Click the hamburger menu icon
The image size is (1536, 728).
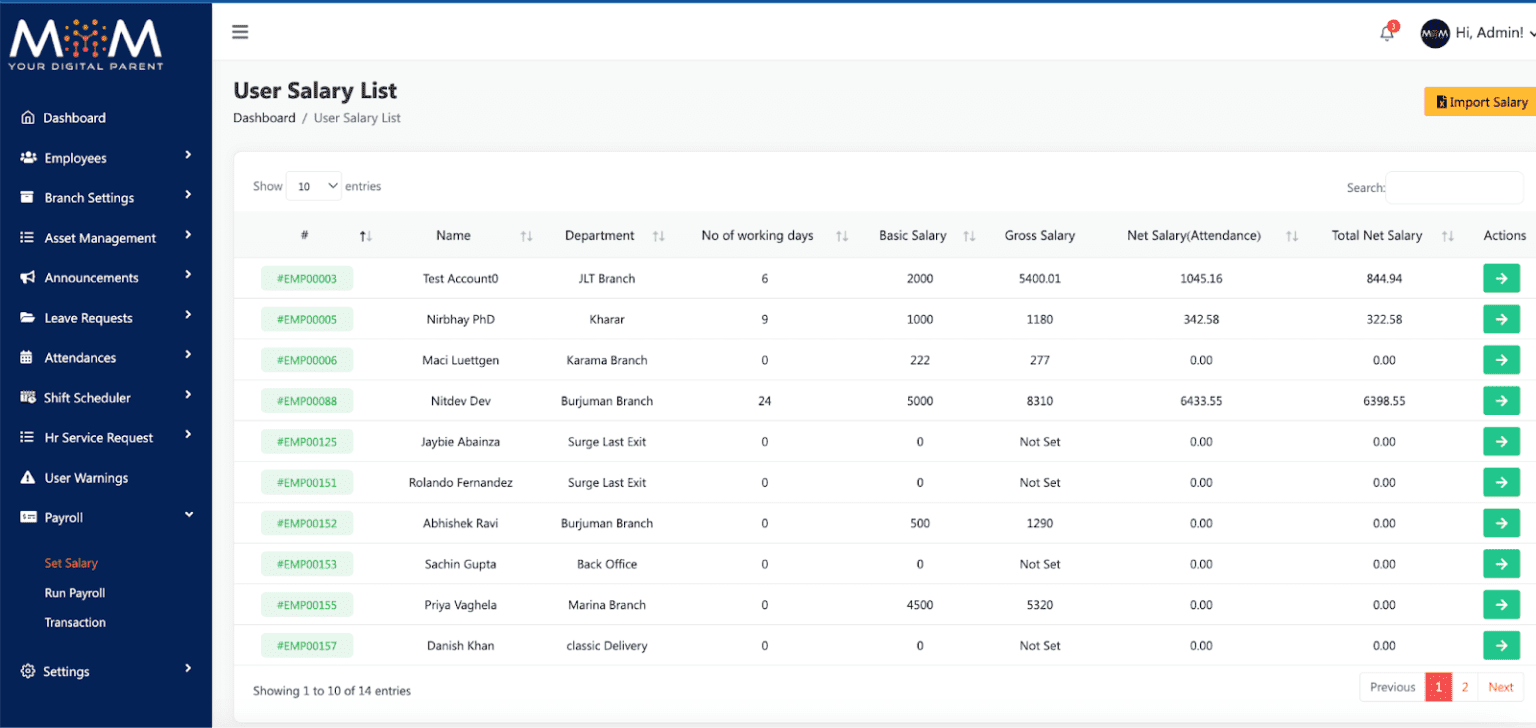[x=240, y=31]
